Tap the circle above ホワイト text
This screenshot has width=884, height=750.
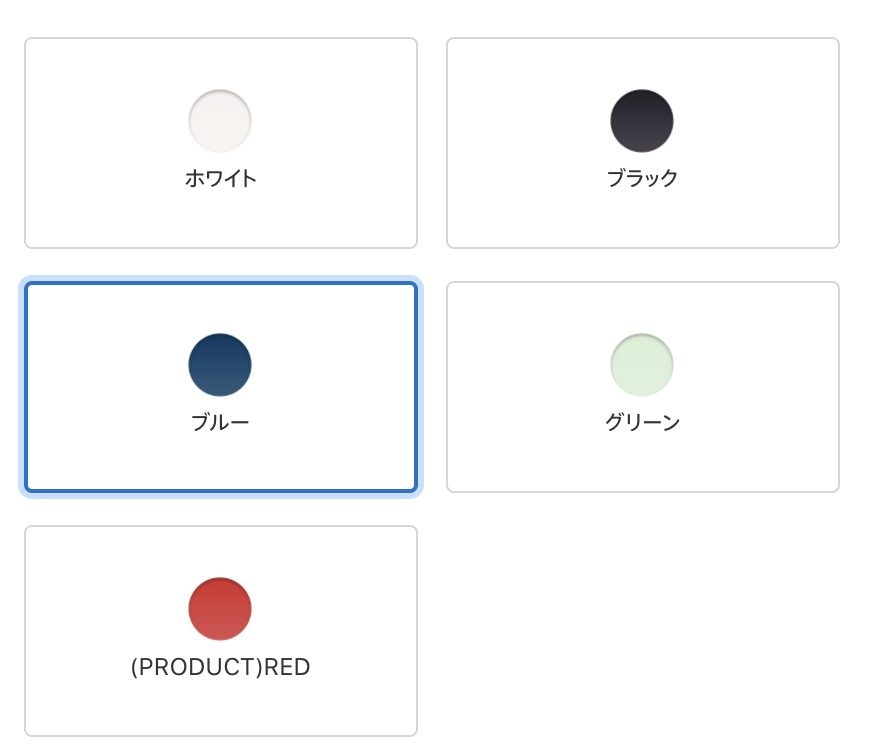click(220, 121)
